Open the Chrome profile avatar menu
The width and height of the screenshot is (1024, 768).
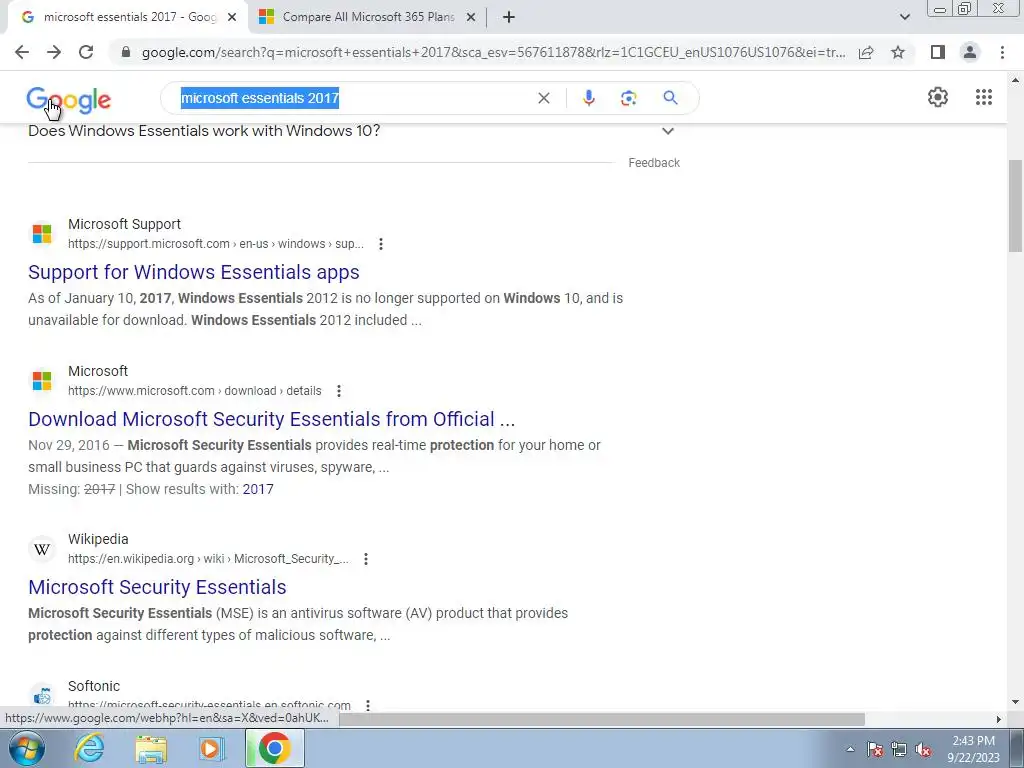(970, 52)
